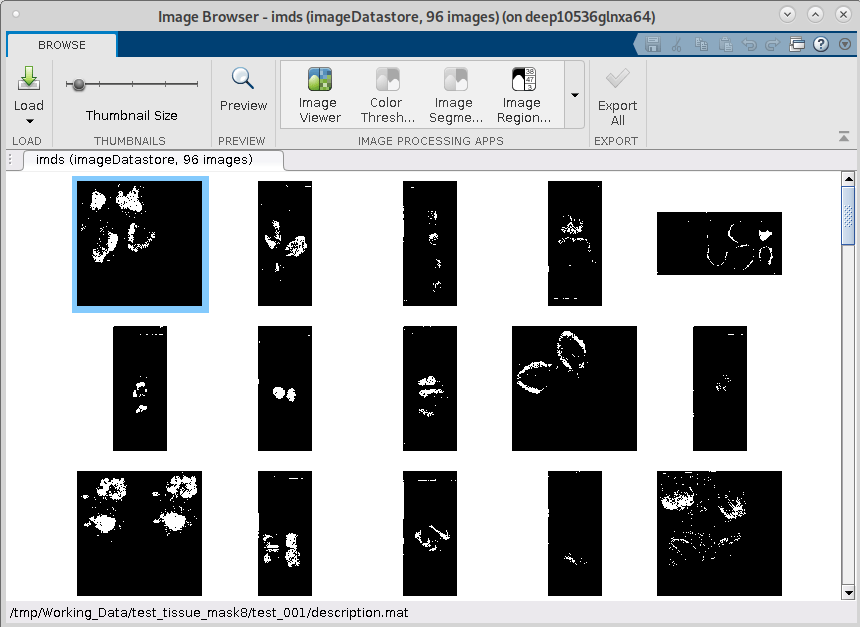Select the last thumbnail in the second row
Viewport: 860px width, 627px height.
719,388
